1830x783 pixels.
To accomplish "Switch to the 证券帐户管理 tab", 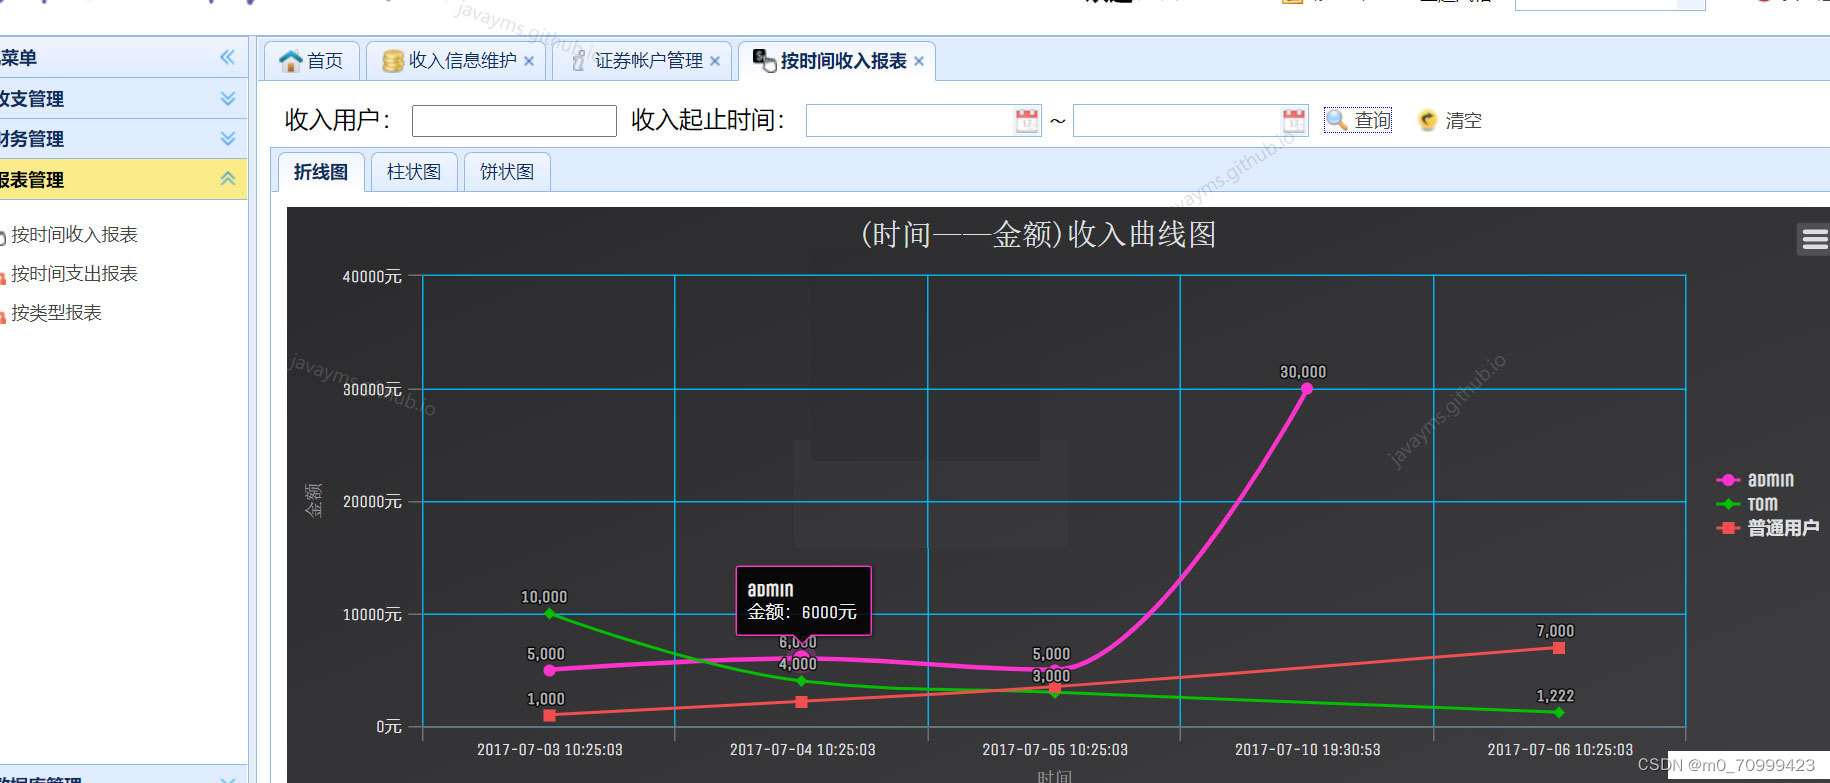I will pos(642,61).
